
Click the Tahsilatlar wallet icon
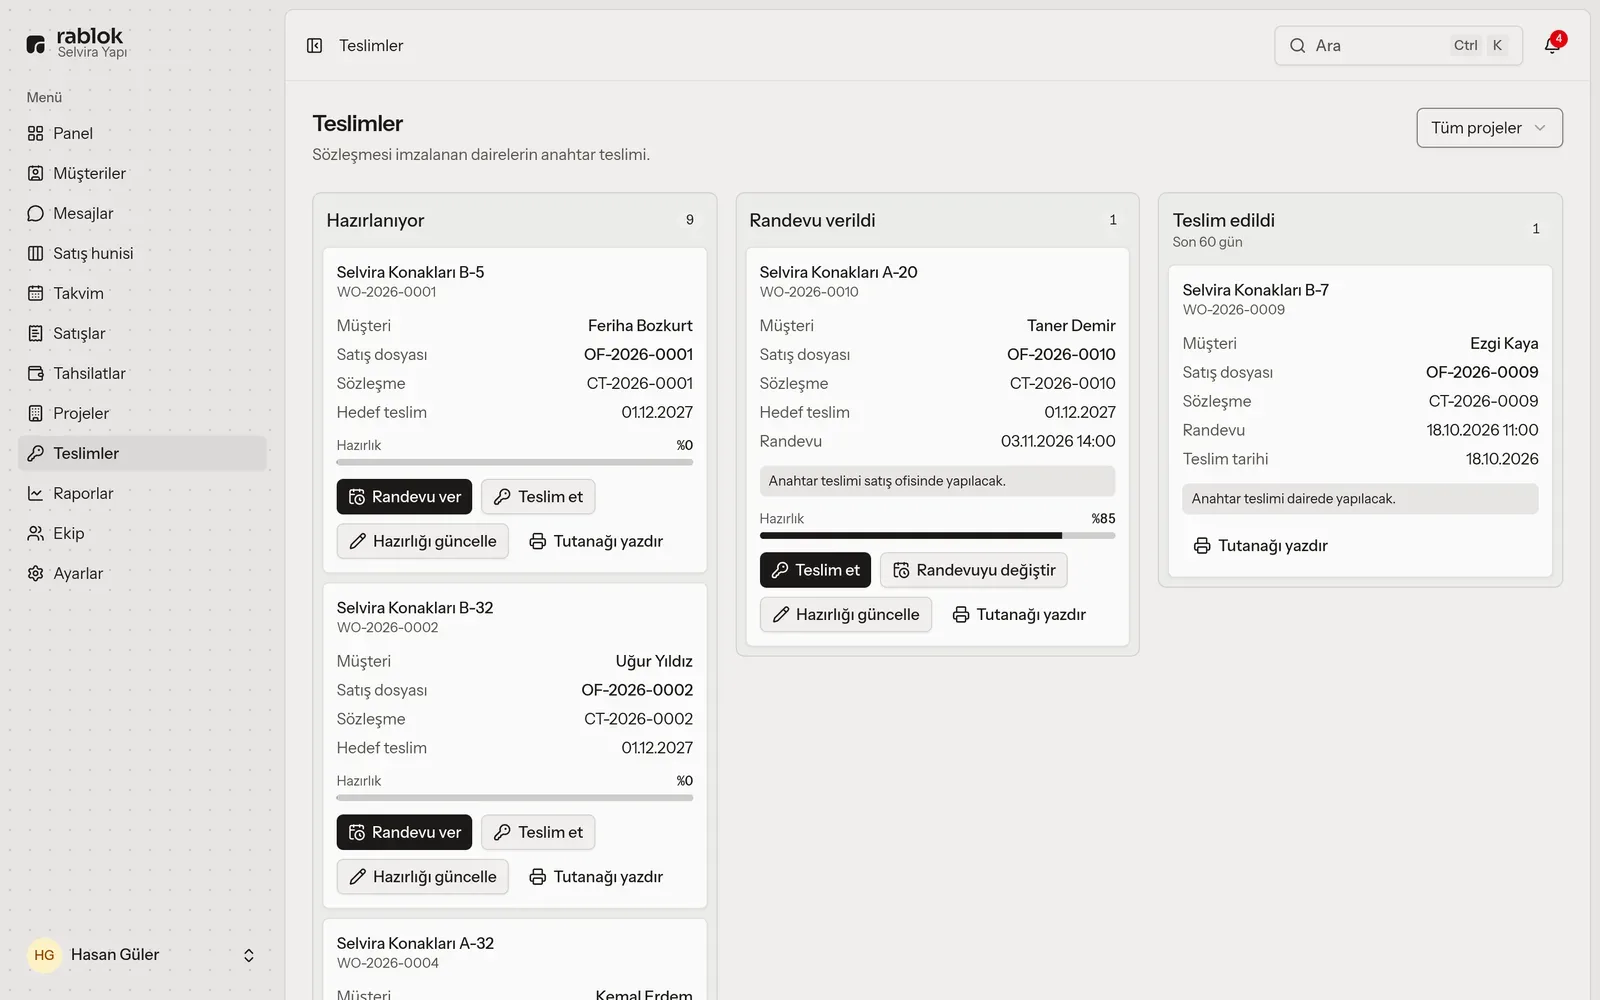[x=36, y=373]
